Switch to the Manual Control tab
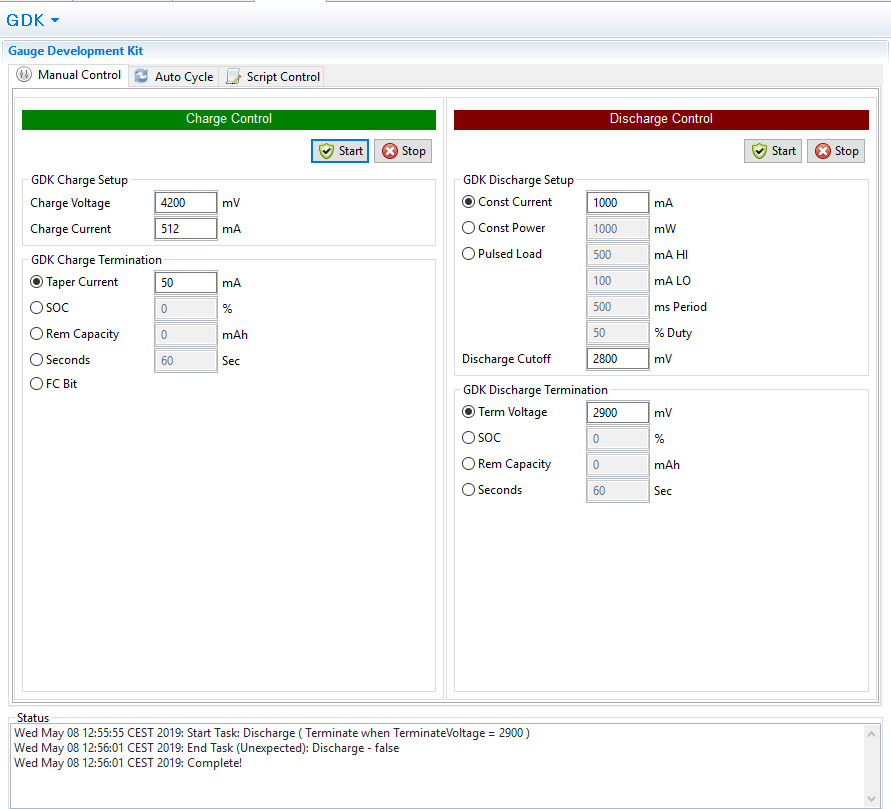Viewport: 891px width, 809px height. click(x=69, y=75)
